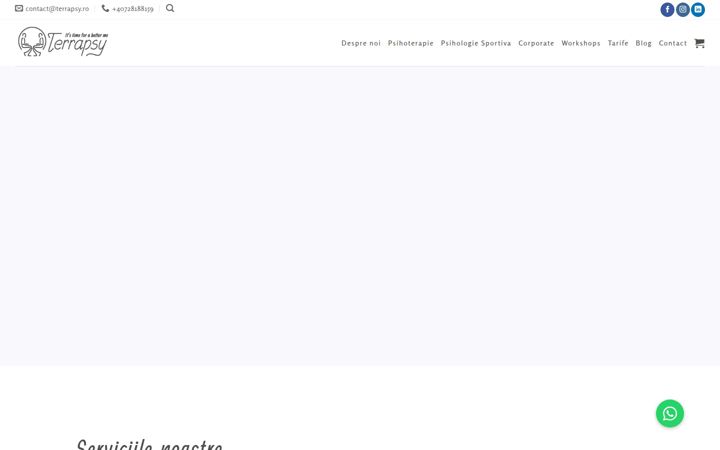Go to the Blog page
Screen dimensions: 720x450
[643, 43]
